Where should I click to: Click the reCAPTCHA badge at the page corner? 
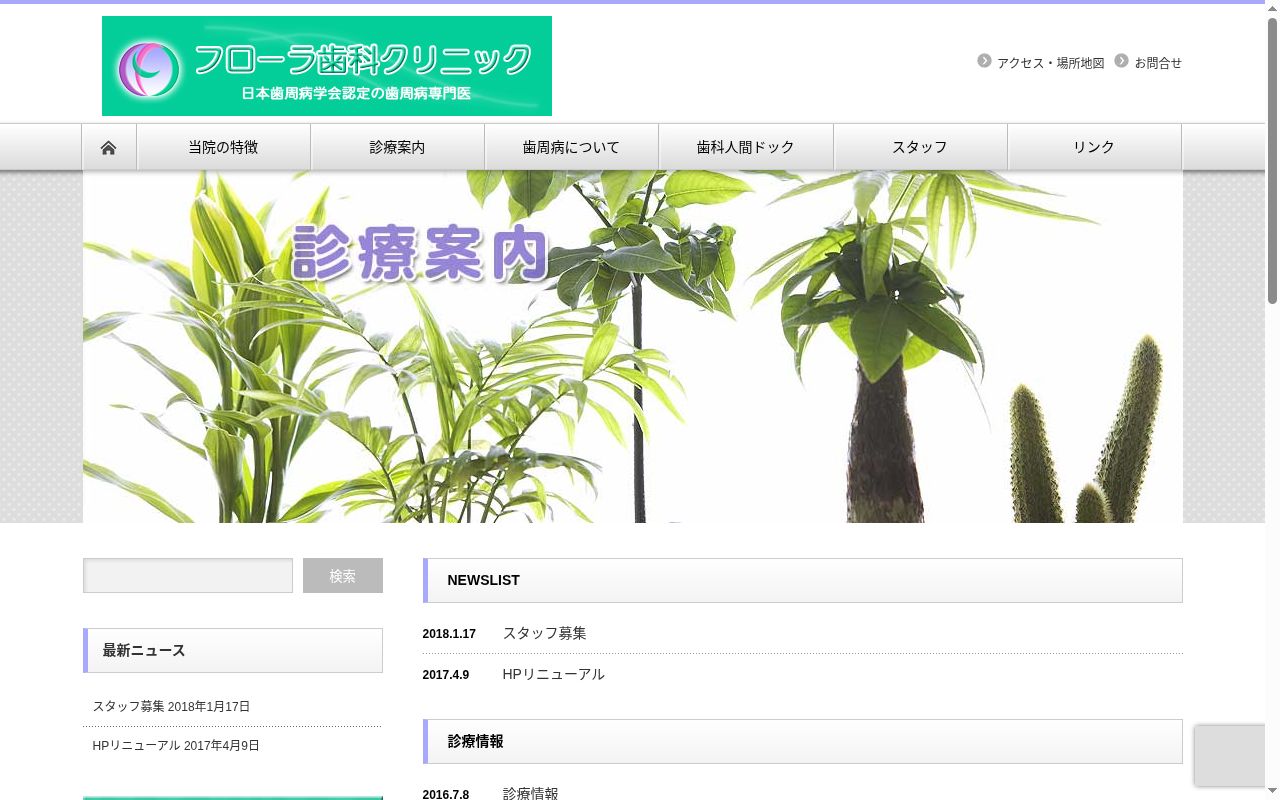click(x=1230, y=755)
